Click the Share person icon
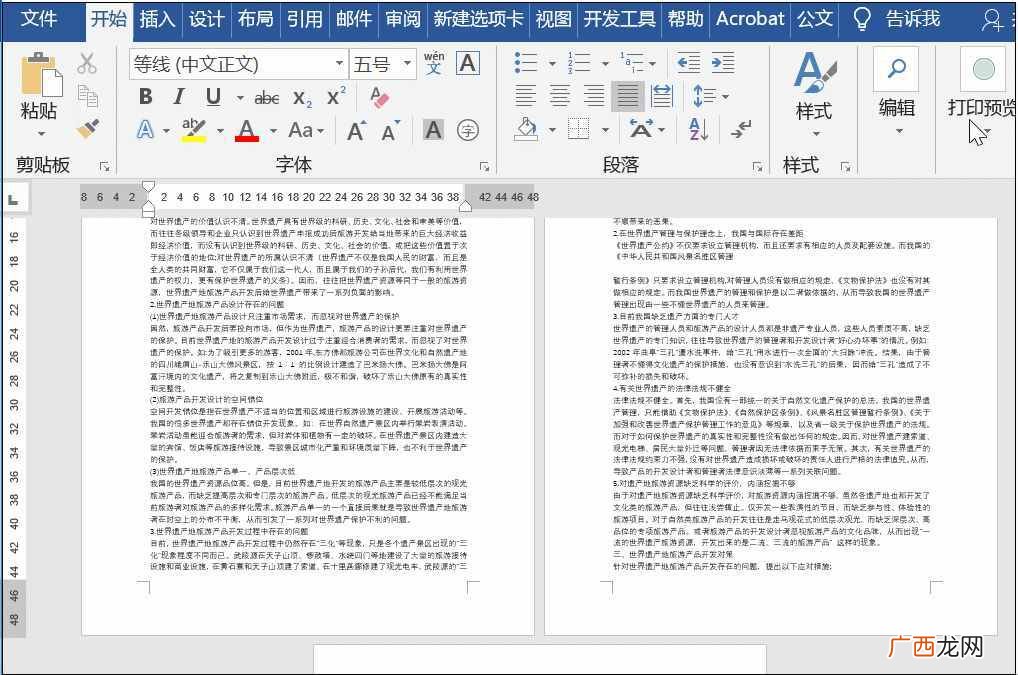The image size is (1018, 675). (992, 19)
